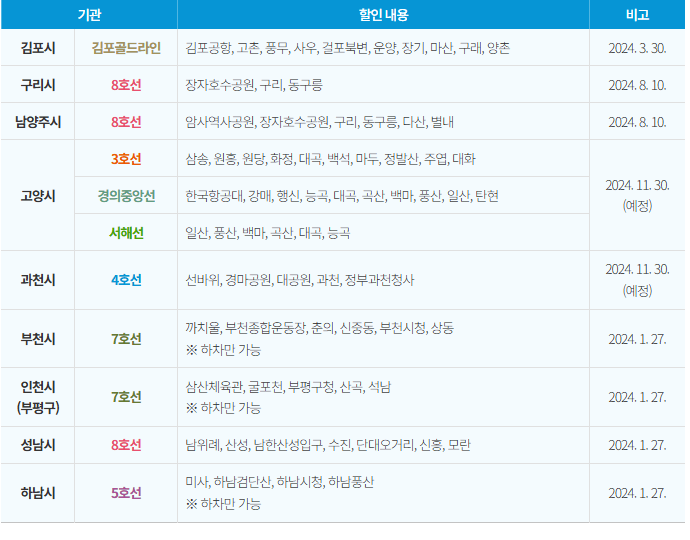Click the 비고 column header
Viewport: 690px width, 540px height.
(x=637, y=15)
